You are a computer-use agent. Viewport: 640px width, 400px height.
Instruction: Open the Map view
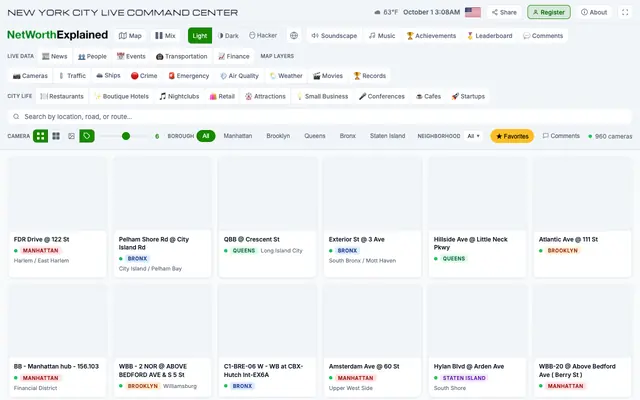pyautogui.click(x=130, y=36)
